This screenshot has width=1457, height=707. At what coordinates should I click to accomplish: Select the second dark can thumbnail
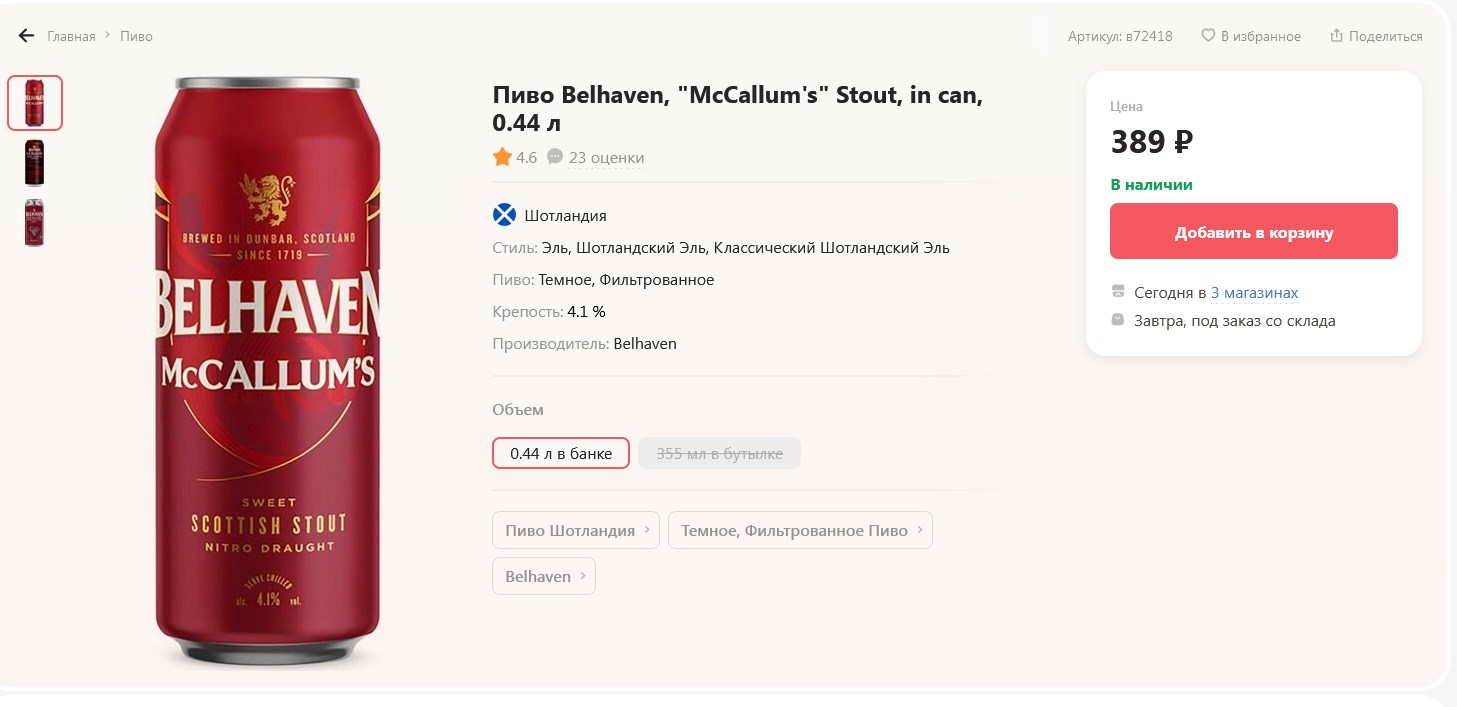(x=35, y=162)
